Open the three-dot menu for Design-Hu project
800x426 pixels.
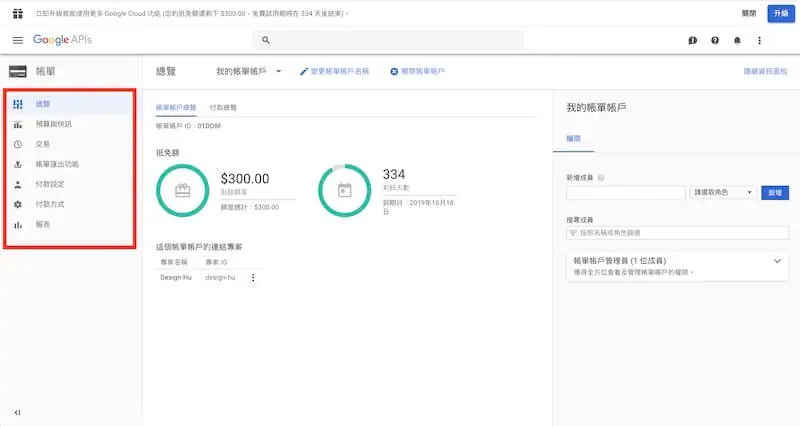click(253, 278)
